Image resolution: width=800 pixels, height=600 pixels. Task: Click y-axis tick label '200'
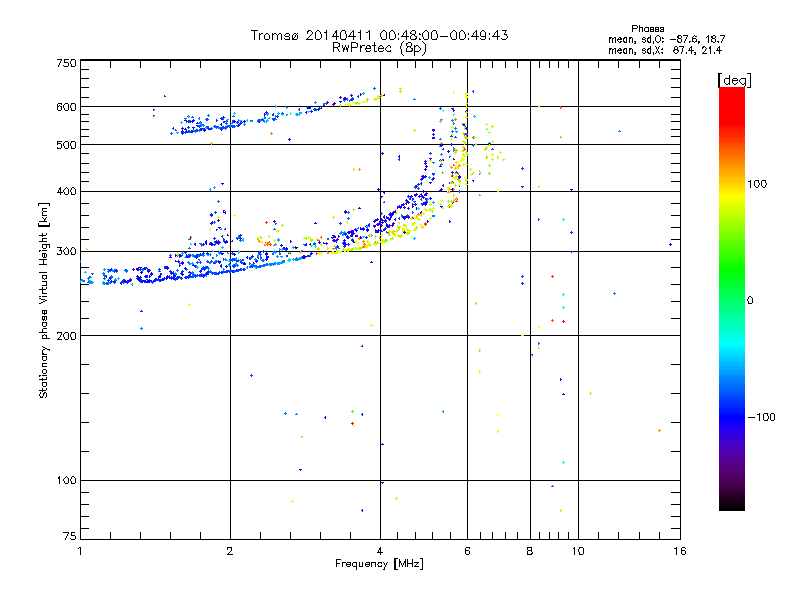(67, 336)
